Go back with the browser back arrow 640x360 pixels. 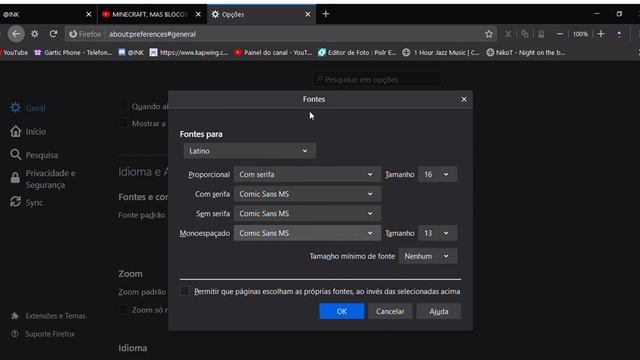(16, 34)
